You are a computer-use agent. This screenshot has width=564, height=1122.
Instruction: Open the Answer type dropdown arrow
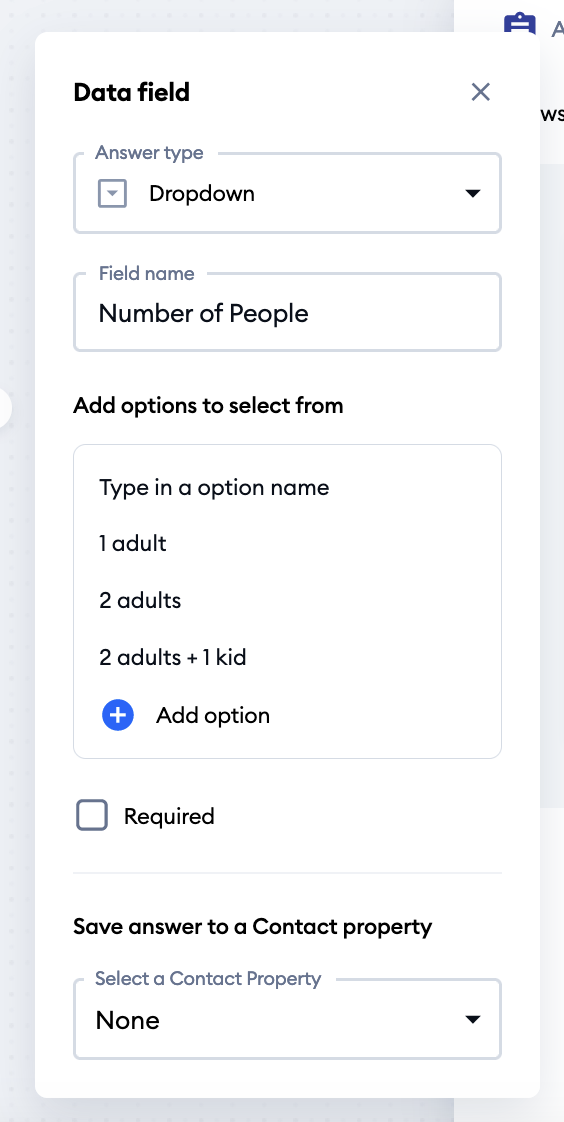(472, 193)
